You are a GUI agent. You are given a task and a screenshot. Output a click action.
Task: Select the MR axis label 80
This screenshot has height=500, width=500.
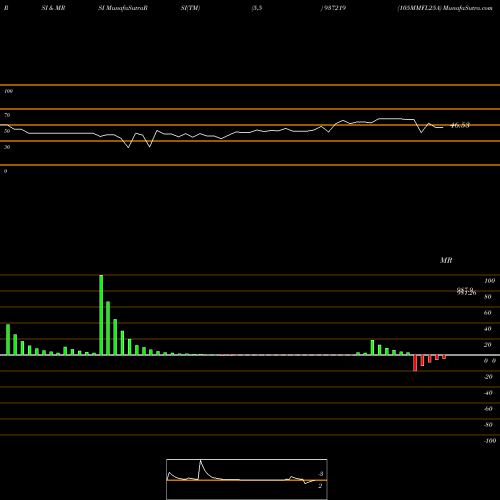click(488, 297)
